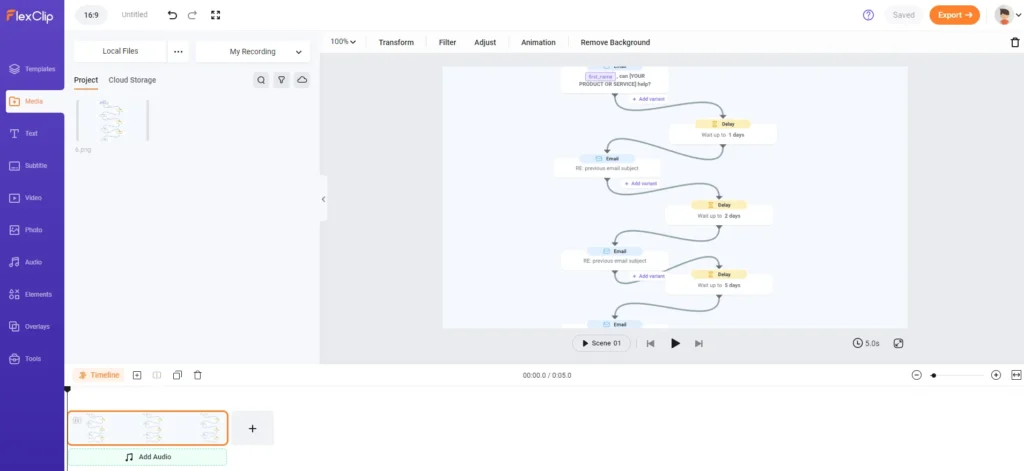The height and width of the screenshot is (471, 1024).
Task: Open the media filter icon
Action: pos(281,80)
